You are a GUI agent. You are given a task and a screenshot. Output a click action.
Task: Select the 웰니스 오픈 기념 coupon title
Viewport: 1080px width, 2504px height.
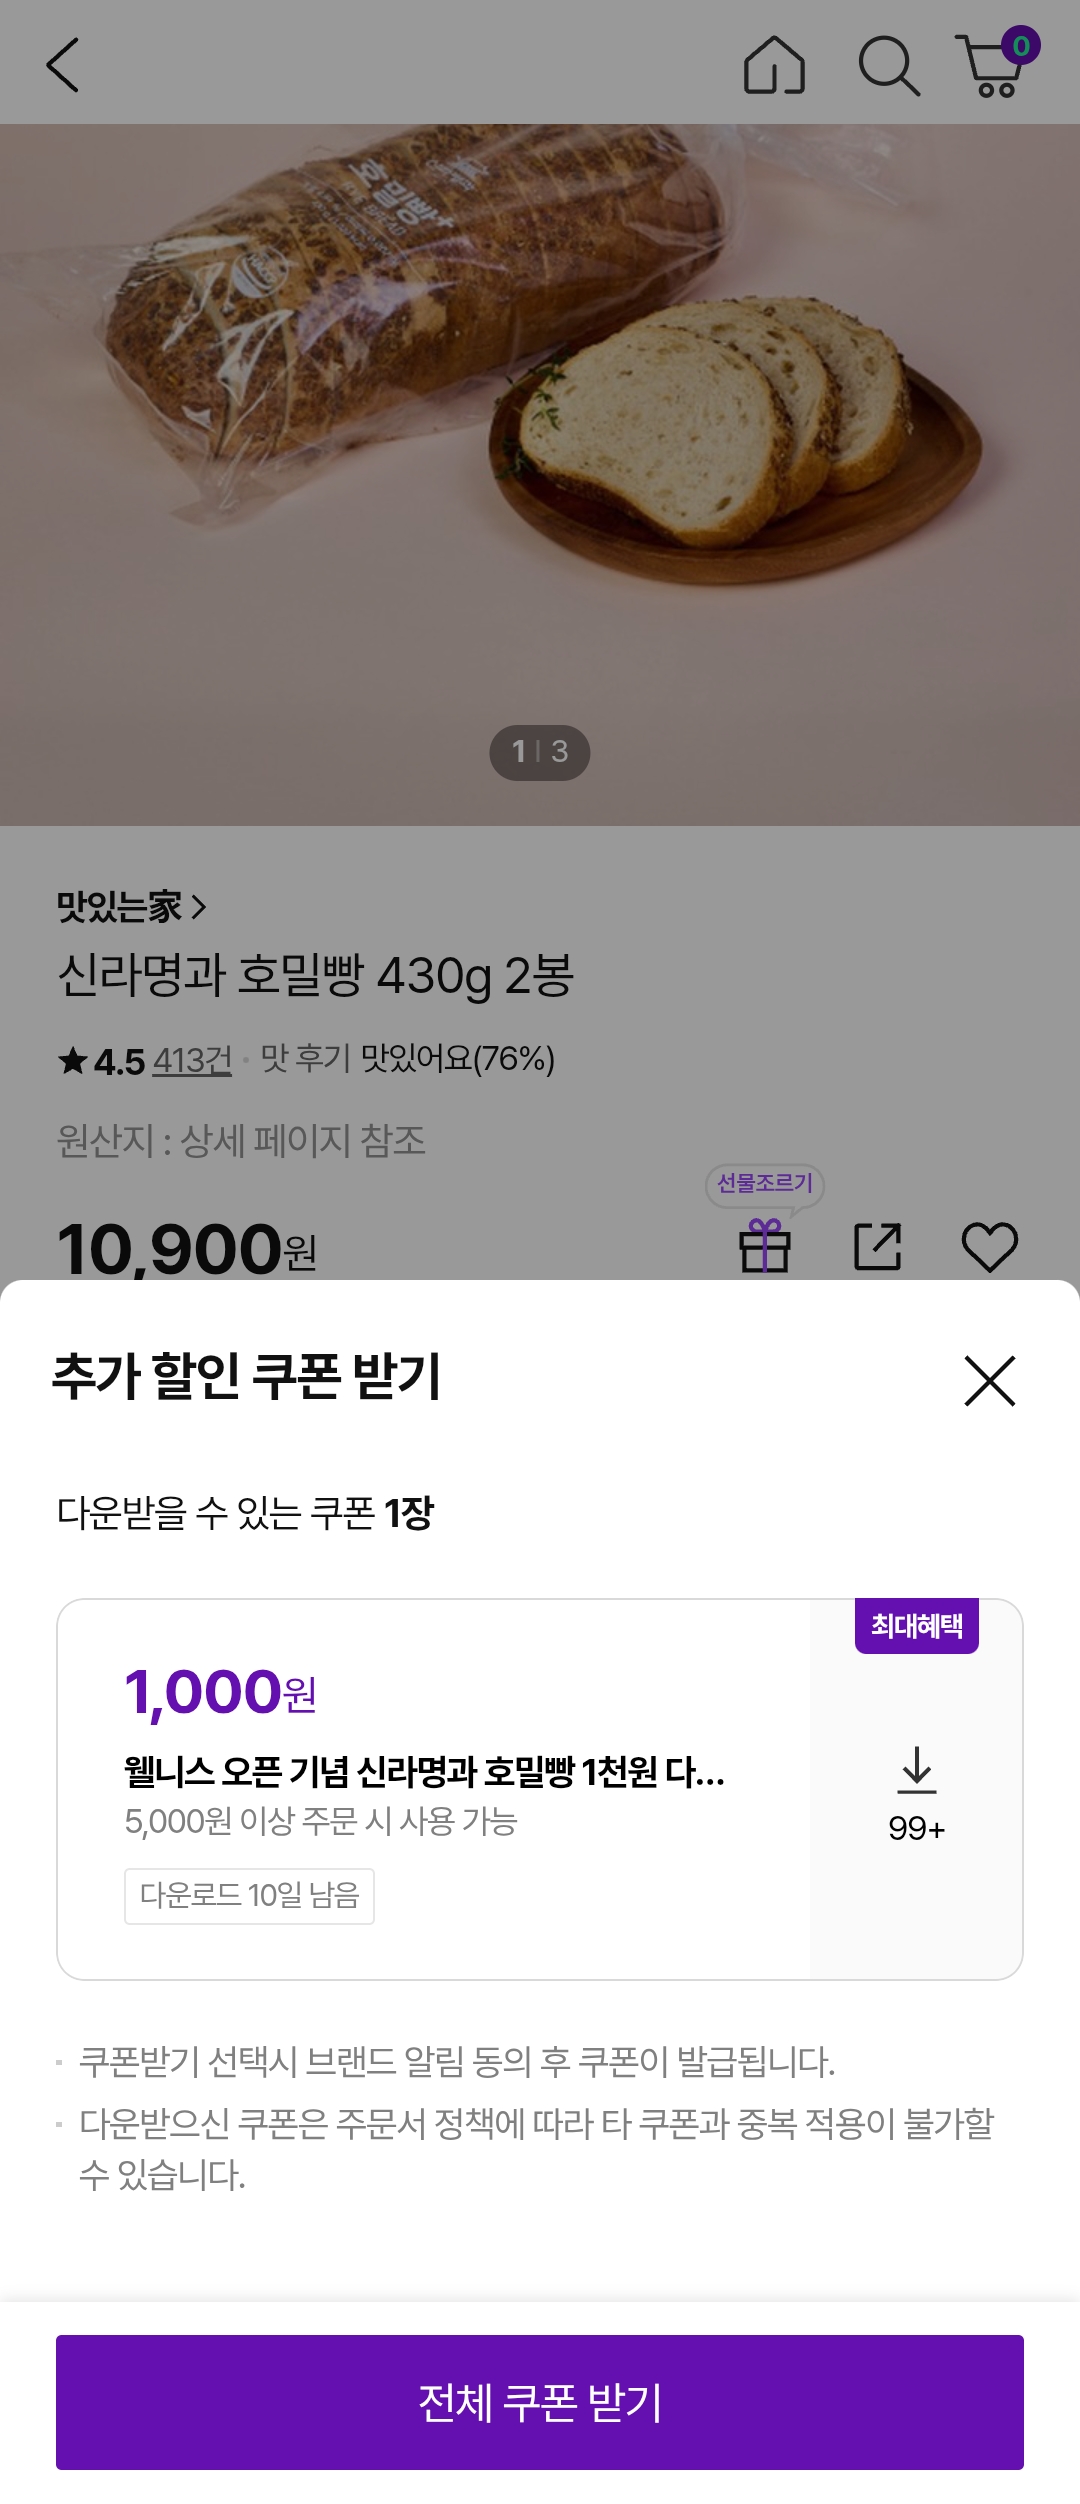click(x=424, y=1773)
